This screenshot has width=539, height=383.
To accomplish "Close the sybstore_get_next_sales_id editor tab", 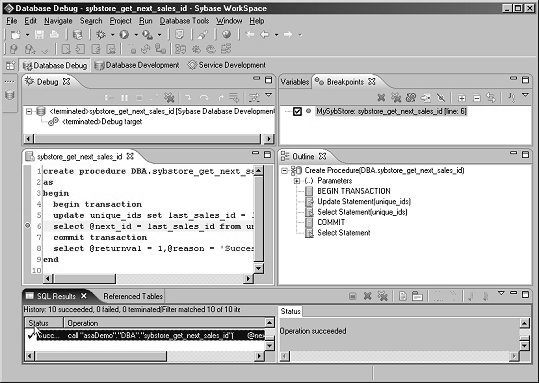I will [130, 156].
